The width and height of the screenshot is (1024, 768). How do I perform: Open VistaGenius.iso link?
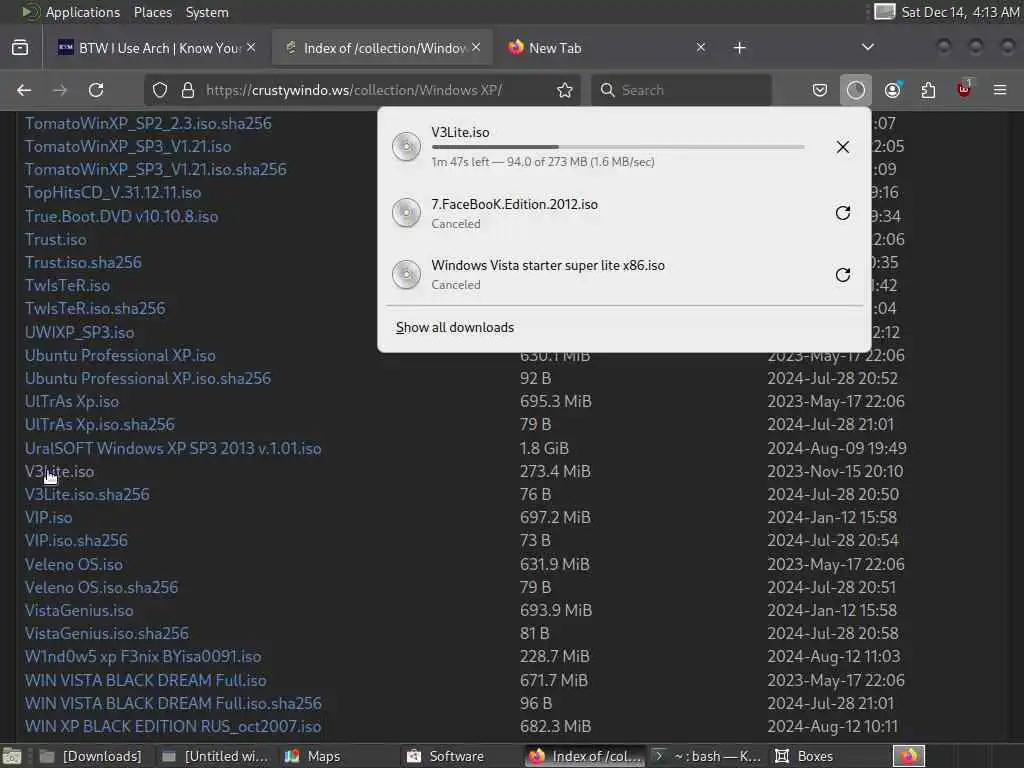(79, 610)
